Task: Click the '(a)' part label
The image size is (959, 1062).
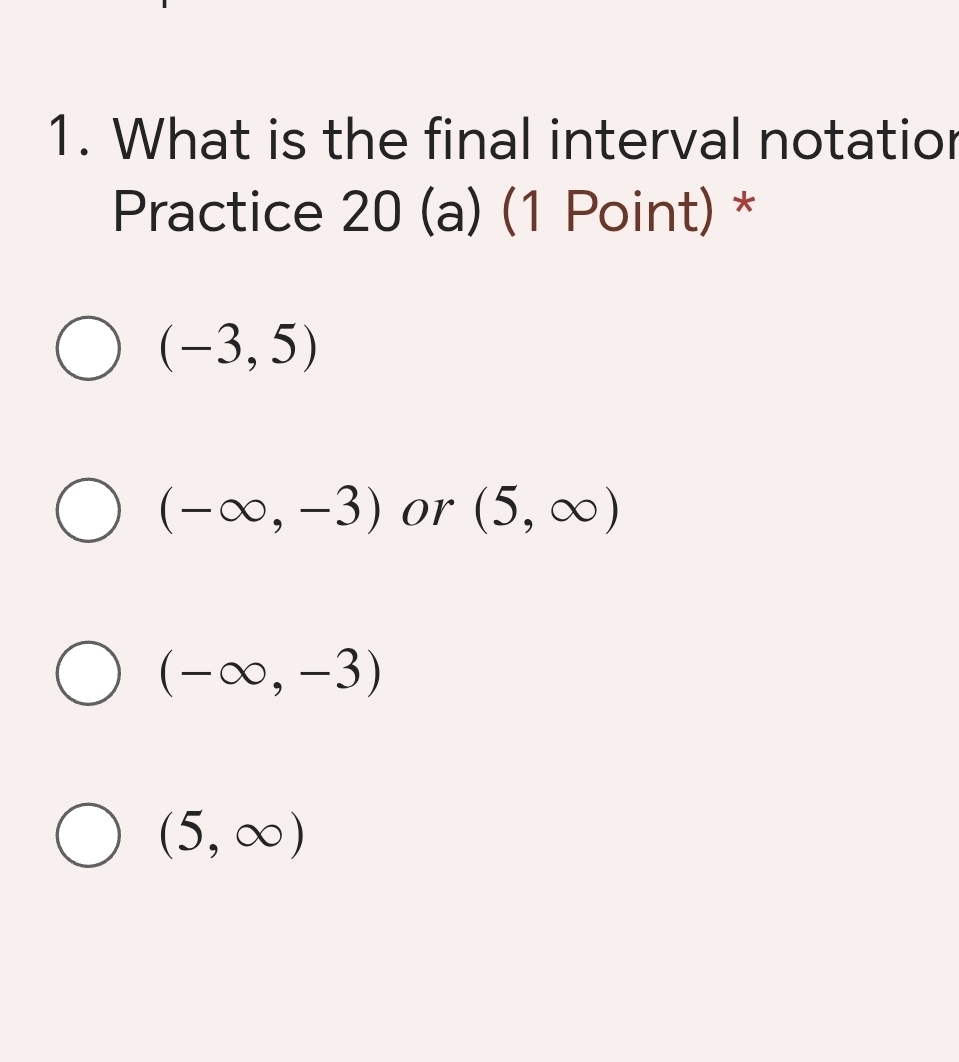Action: 451,212
